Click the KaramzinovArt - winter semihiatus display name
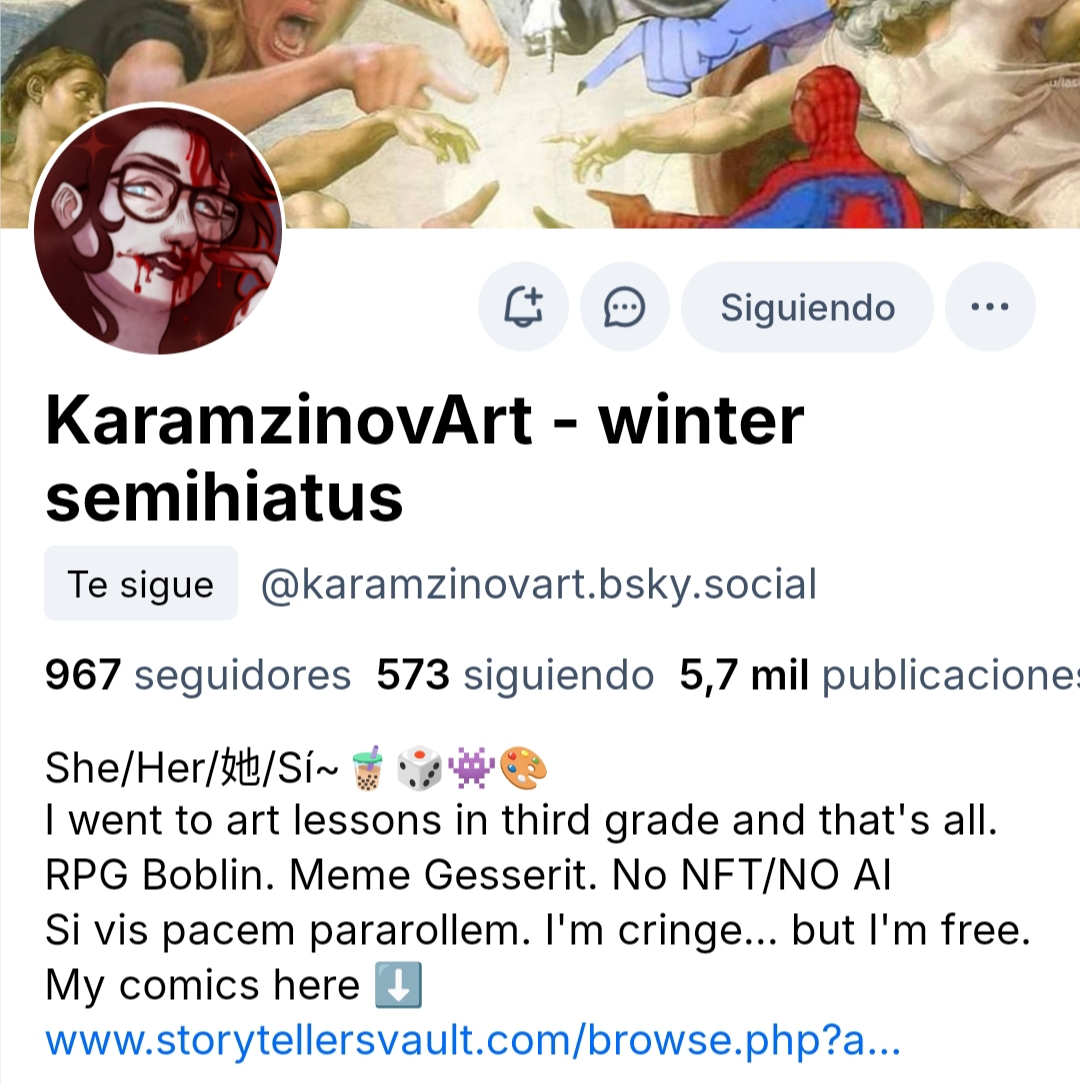 (424, 458)
